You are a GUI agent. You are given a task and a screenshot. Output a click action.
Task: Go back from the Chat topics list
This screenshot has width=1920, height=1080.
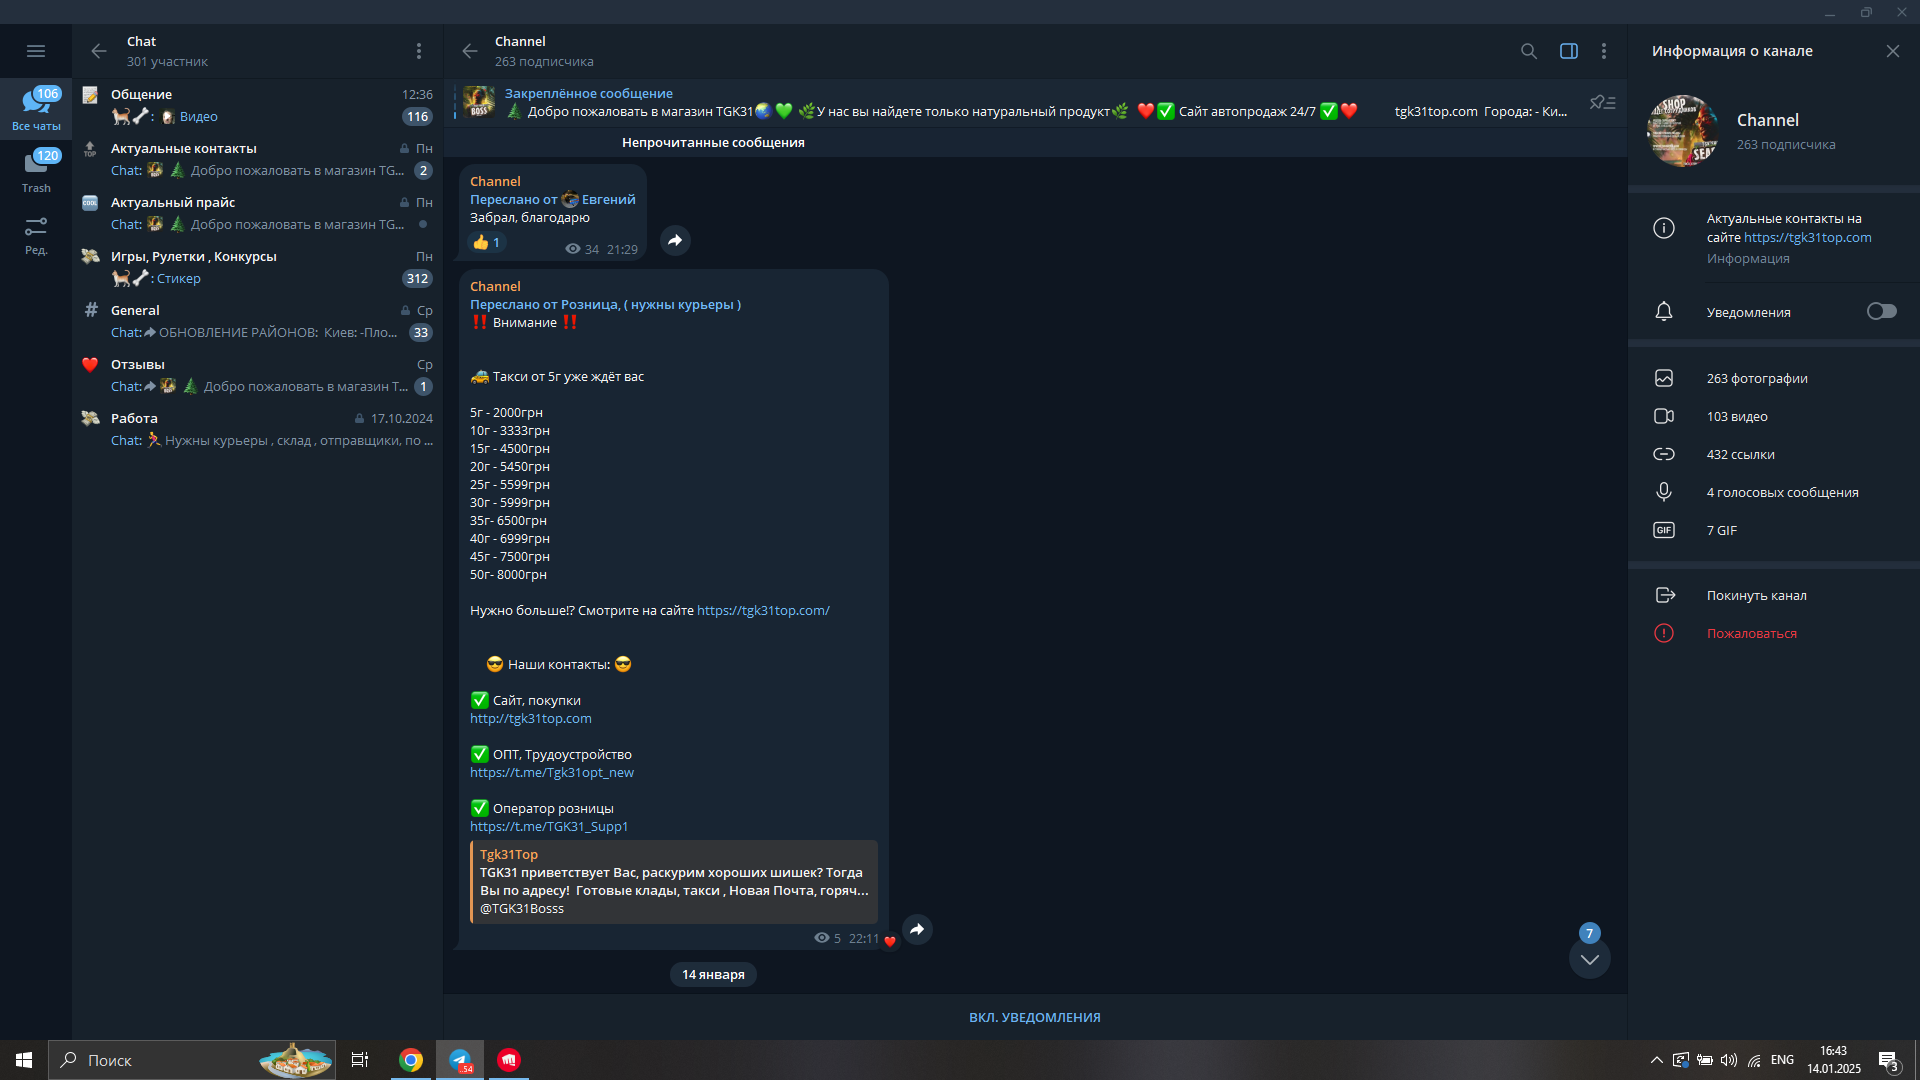coord(98,51)
